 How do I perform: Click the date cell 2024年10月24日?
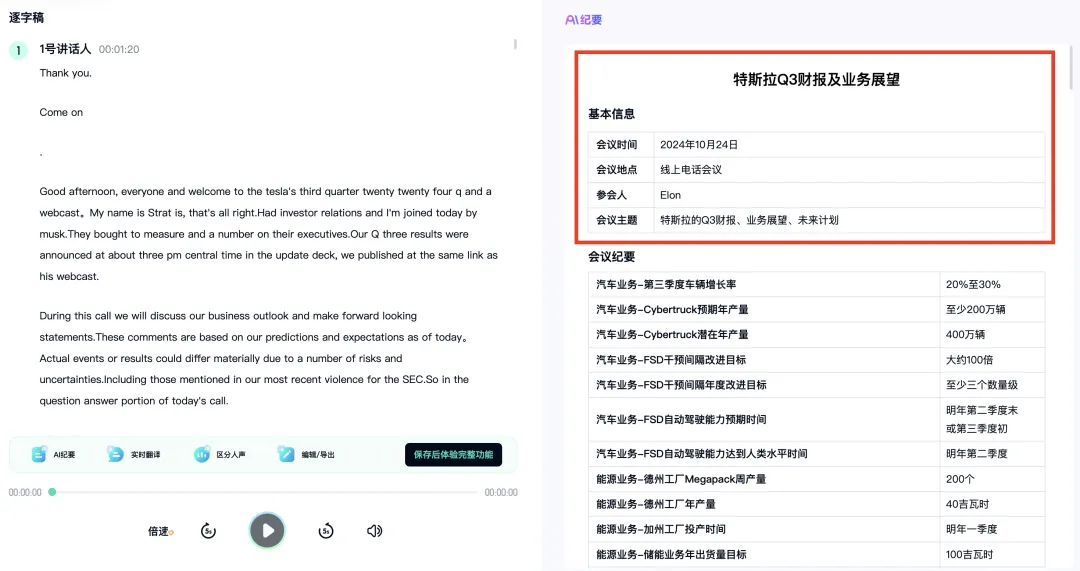click(849, 145)
